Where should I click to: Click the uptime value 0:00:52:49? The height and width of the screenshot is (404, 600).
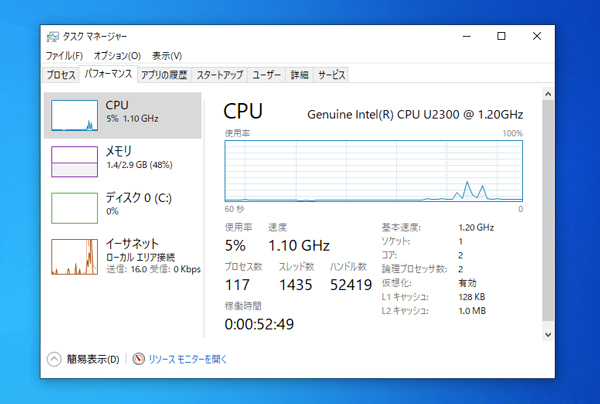click(259, 324)
